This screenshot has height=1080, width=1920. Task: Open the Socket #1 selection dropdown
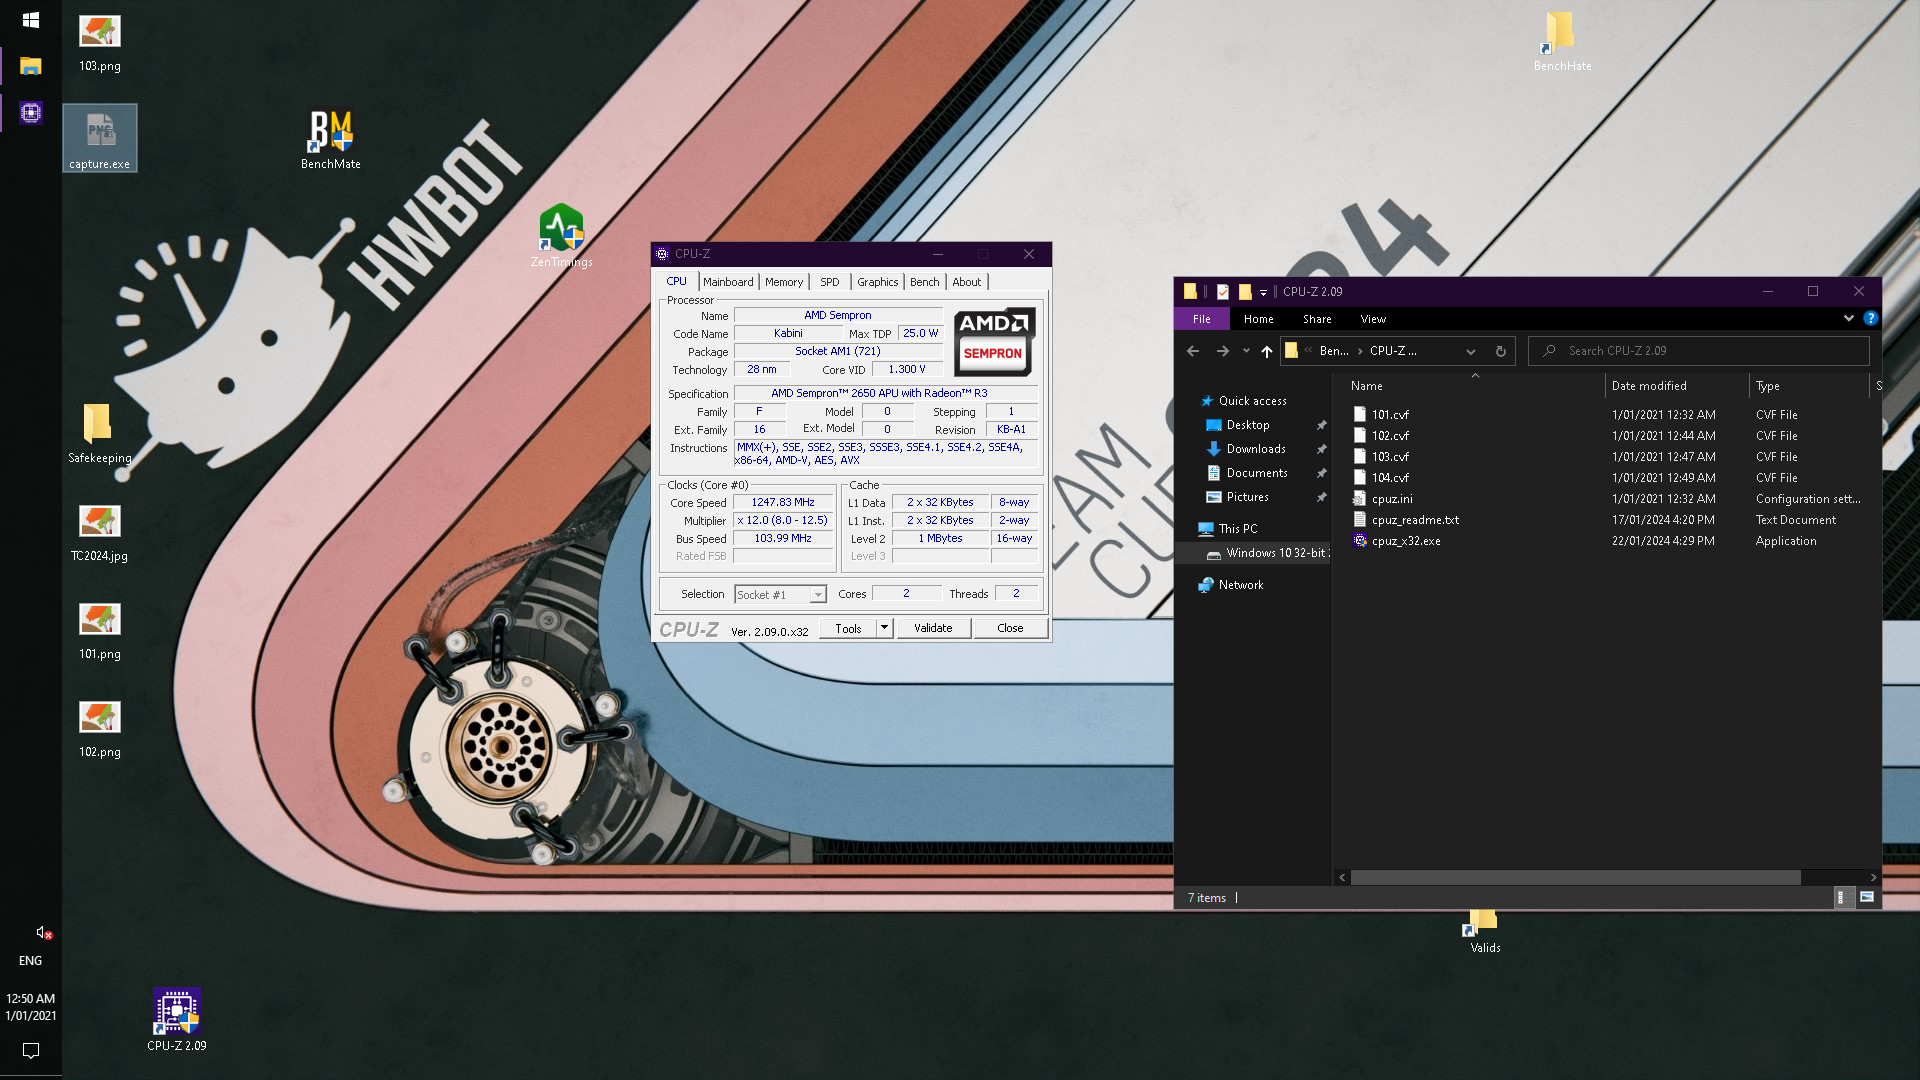(x=817, y=595)
